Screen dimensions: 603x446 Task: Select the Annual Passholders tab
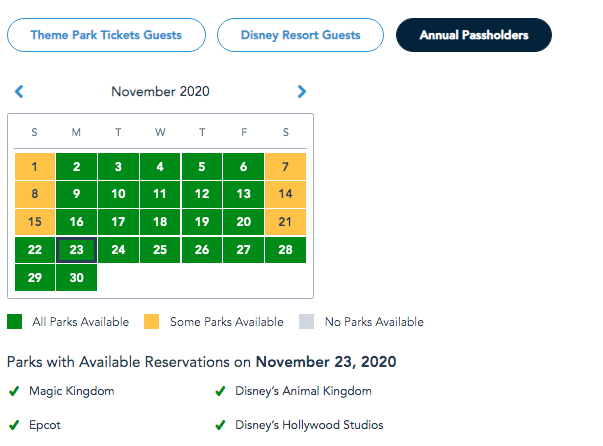(x=475, y=35)
